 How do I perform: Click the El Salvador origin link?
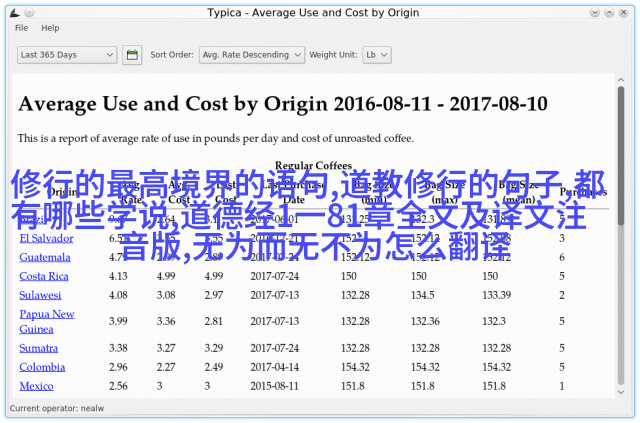pyautogui.click(x=46, y=239)
